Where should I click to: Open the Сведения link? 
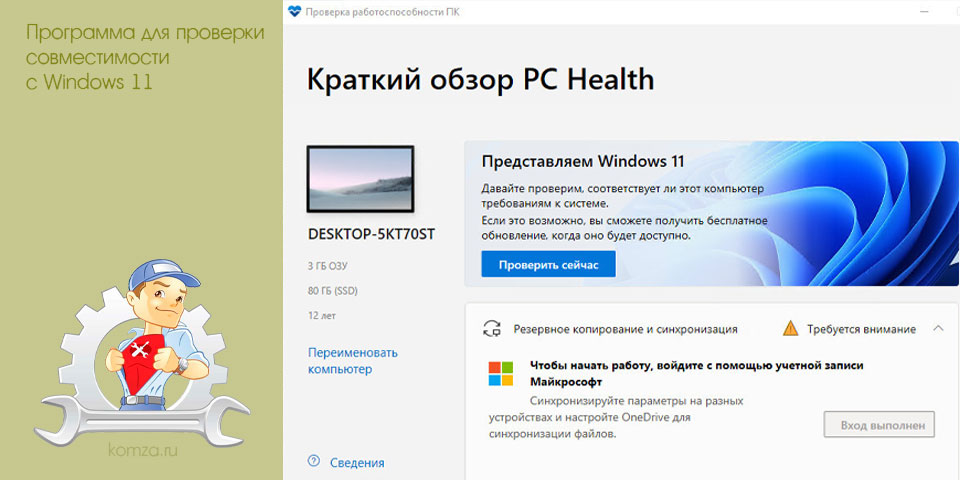tap(357, 463)
